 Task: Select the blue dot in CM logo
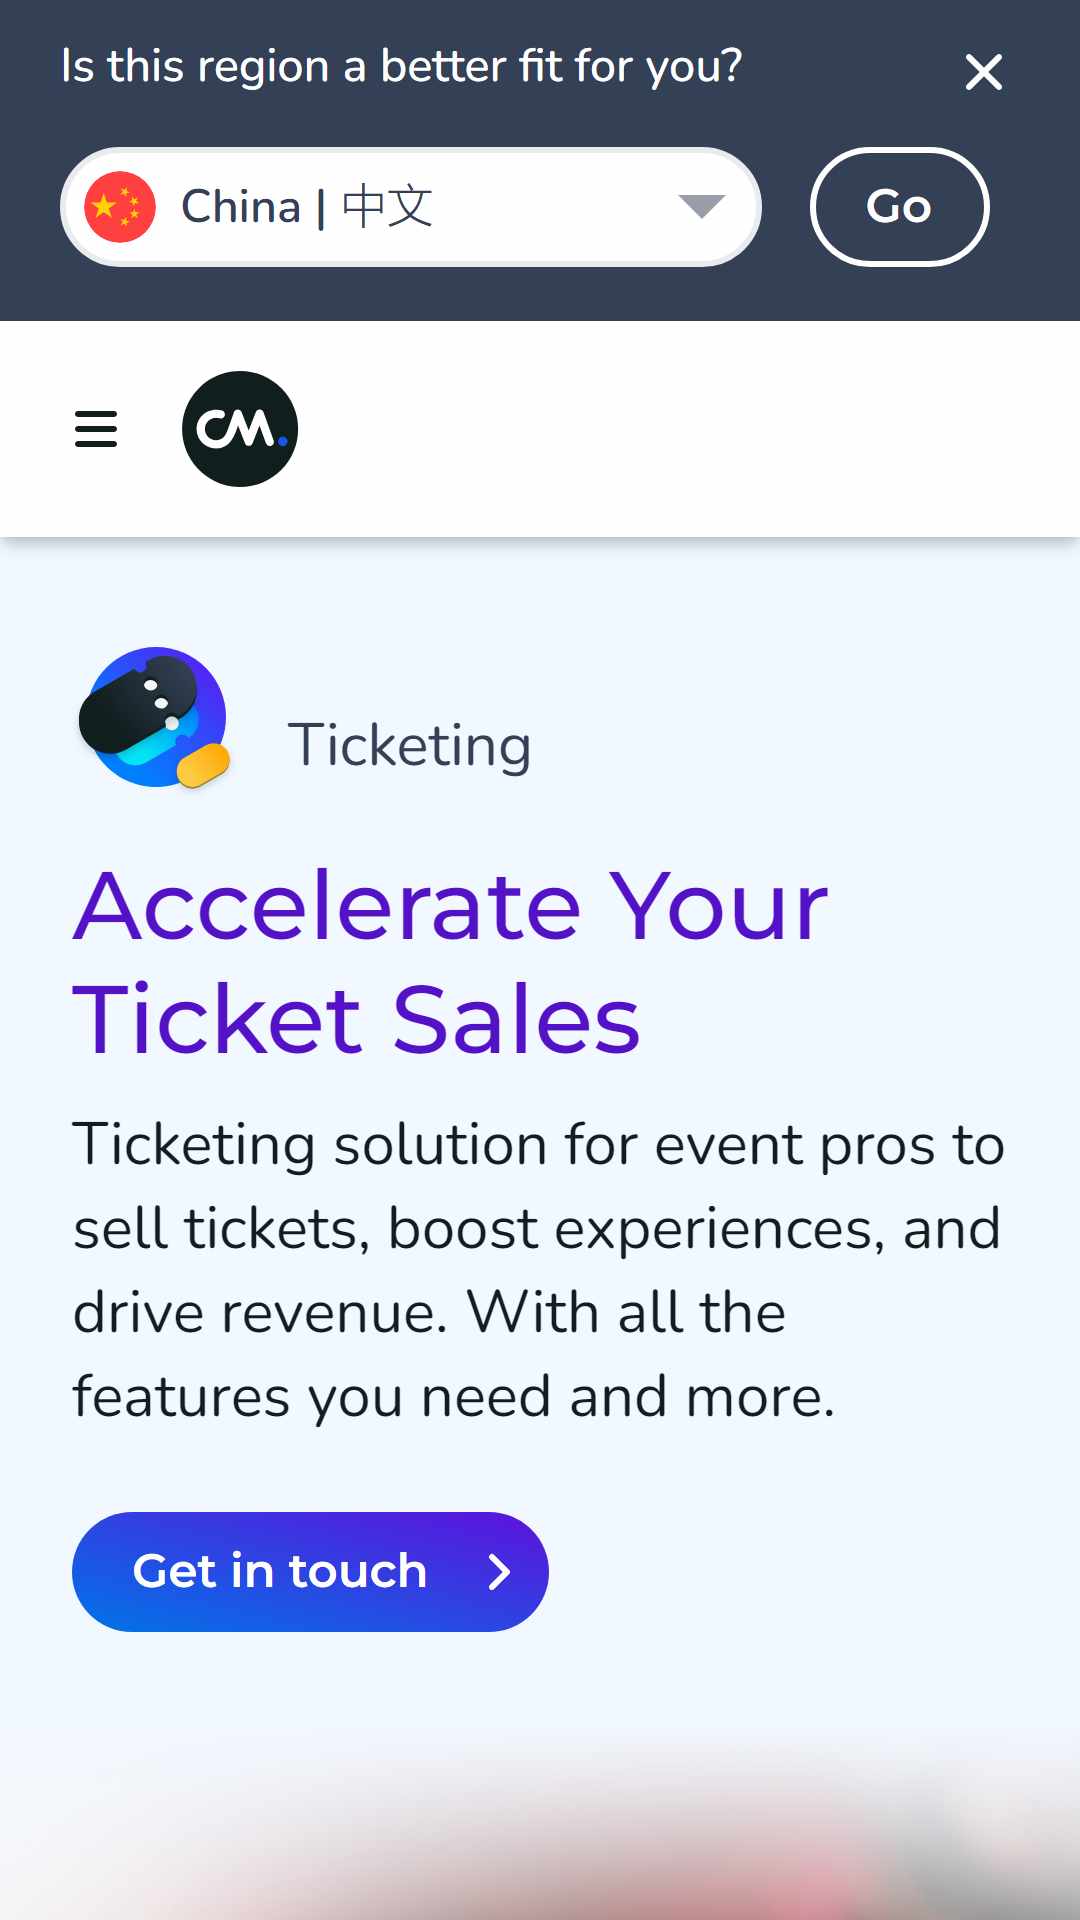pos(283,441)
